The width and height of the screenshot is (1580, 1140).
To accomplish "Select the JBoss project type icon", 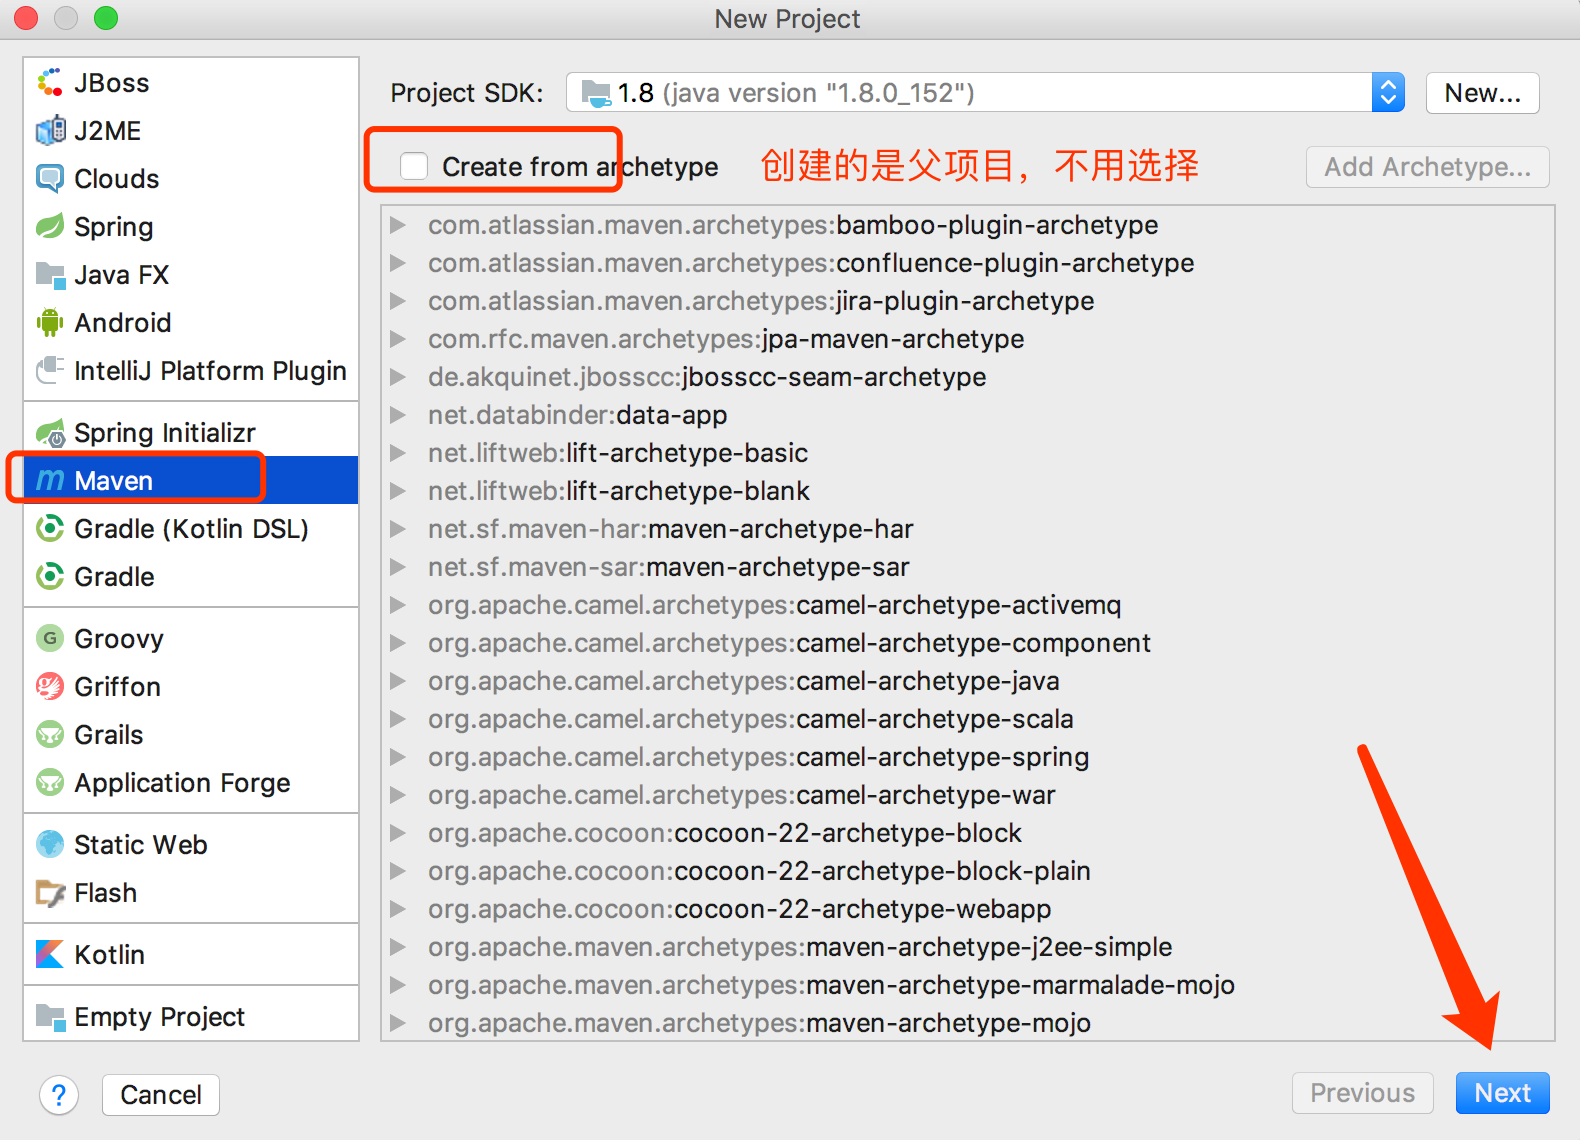I will click(x=50, y=83).
